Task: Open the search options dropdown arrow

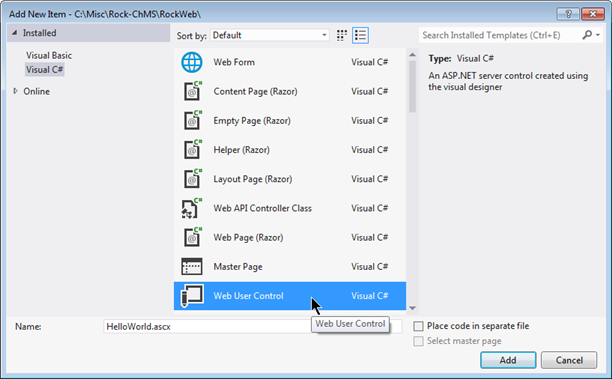Action: click(598, 35)
